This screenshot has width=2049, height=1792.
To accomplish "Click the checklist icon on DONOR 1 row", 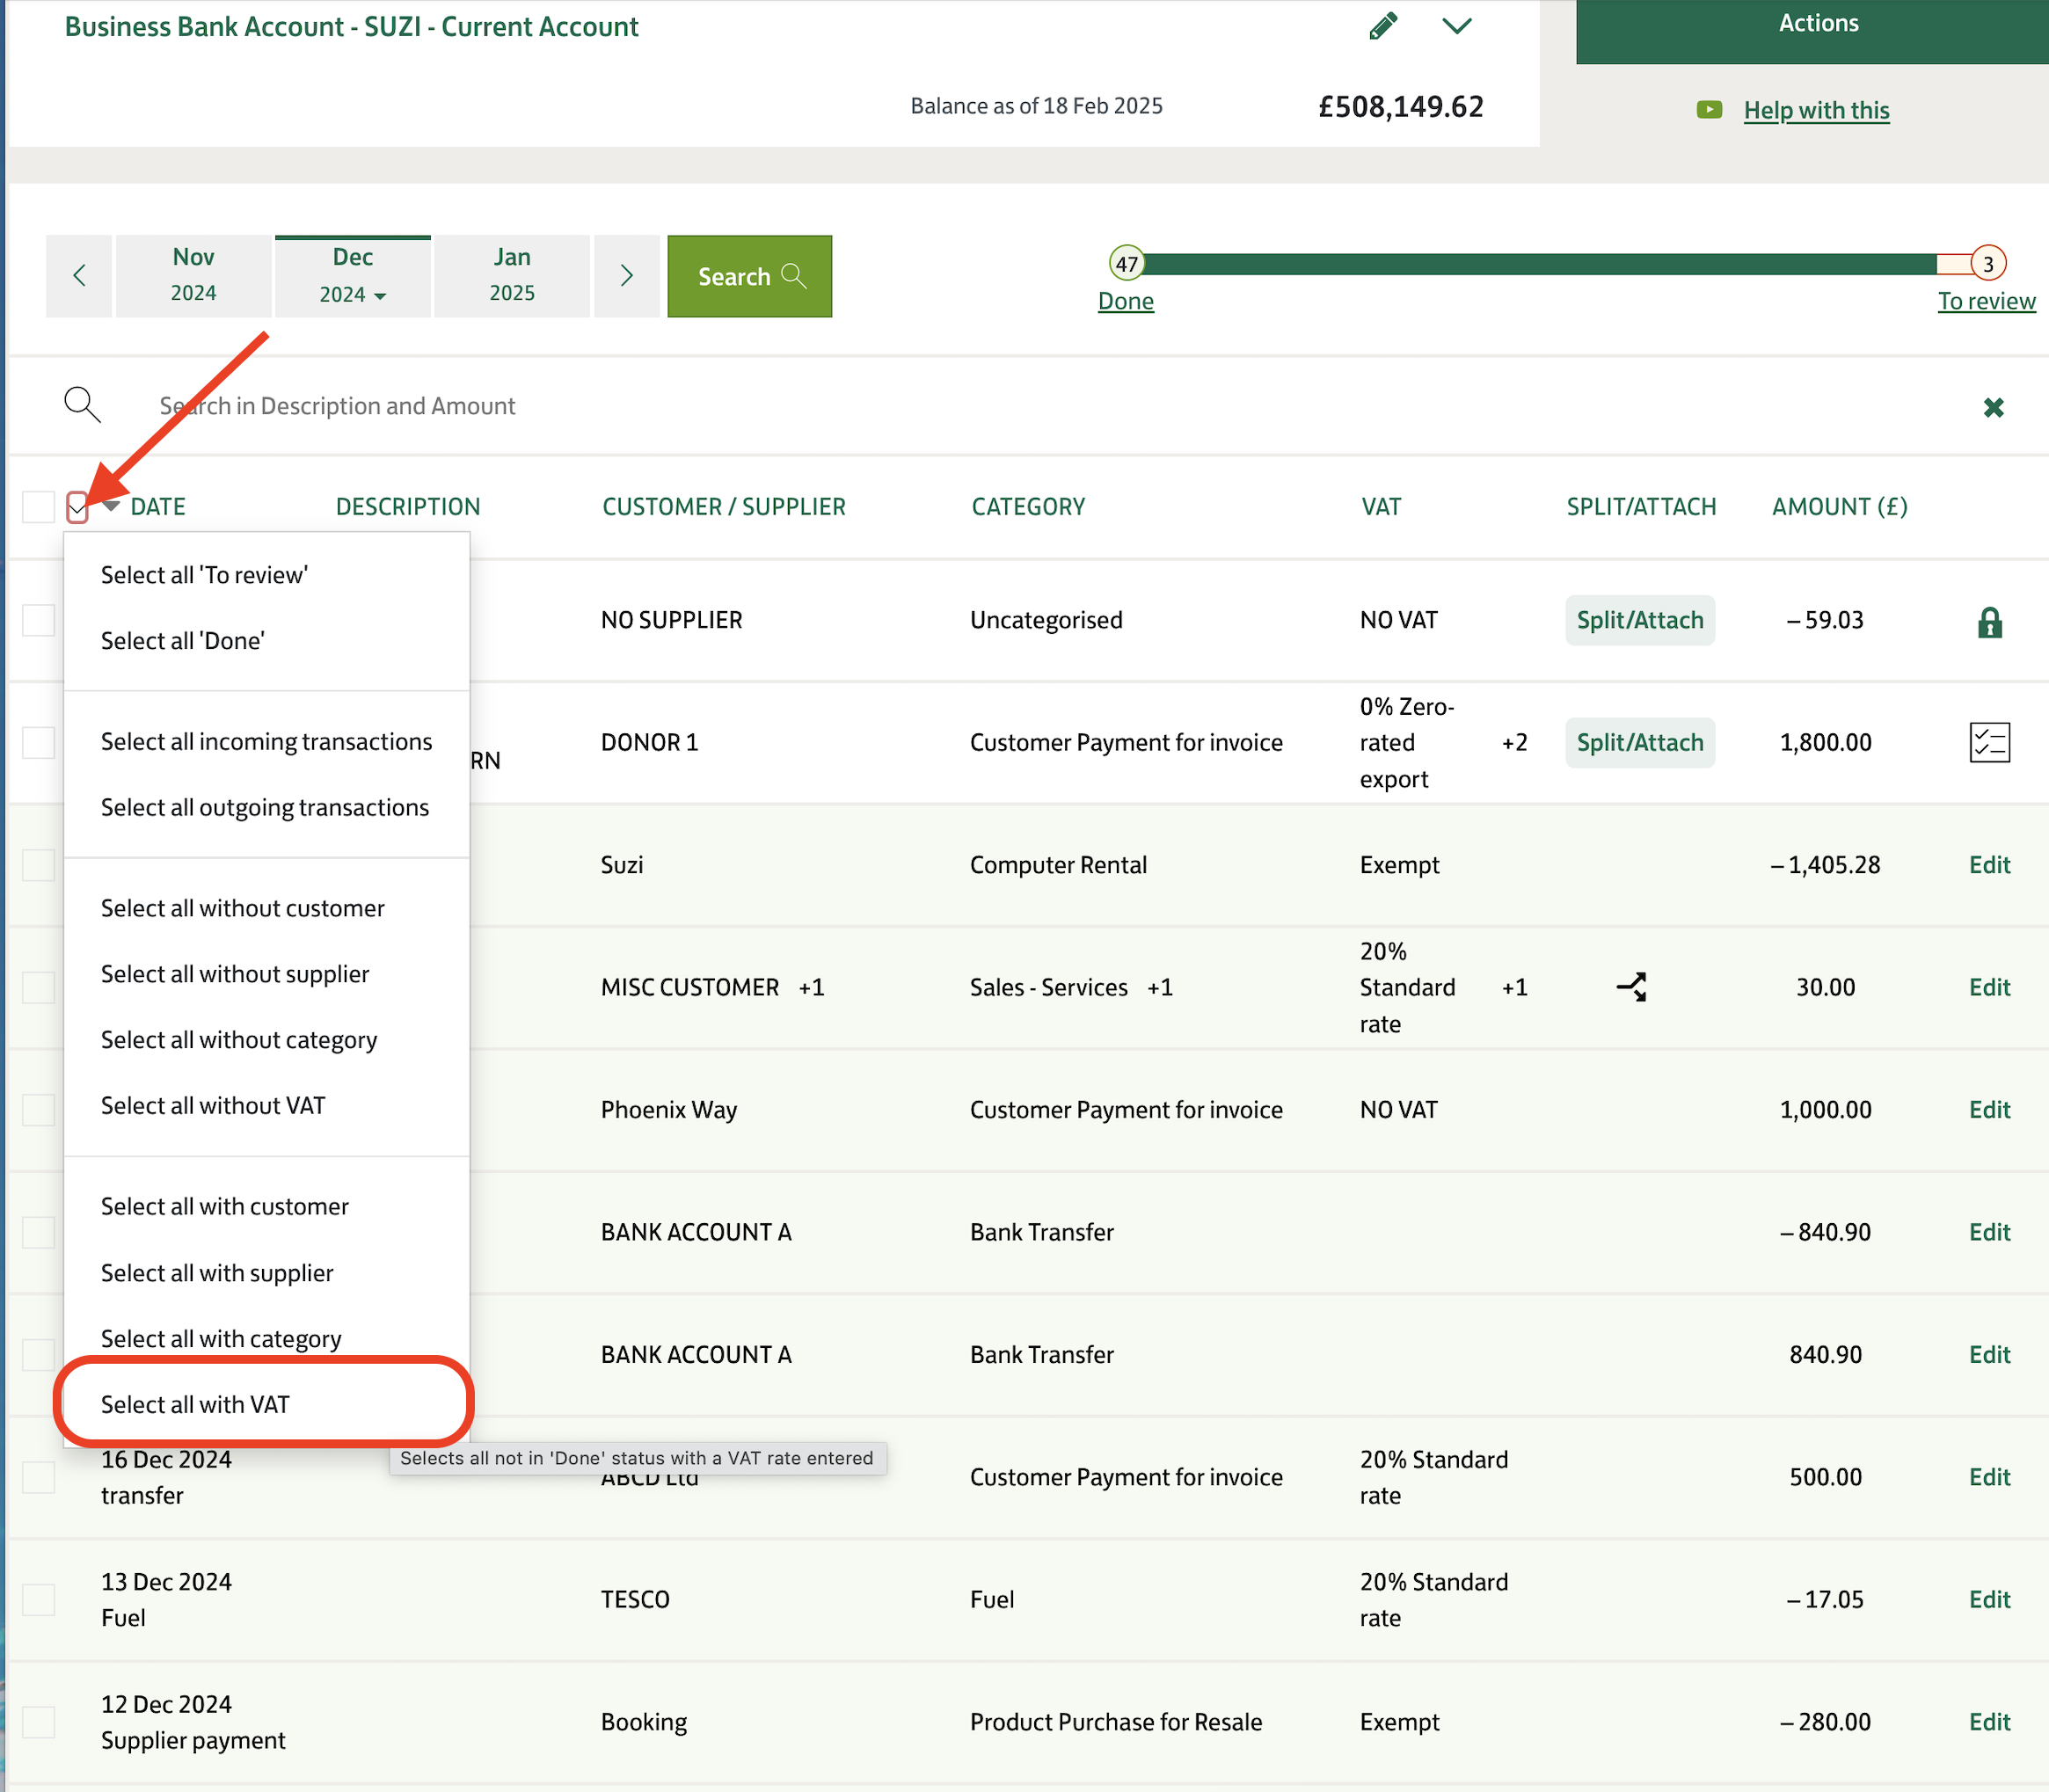I will 1989,743.
